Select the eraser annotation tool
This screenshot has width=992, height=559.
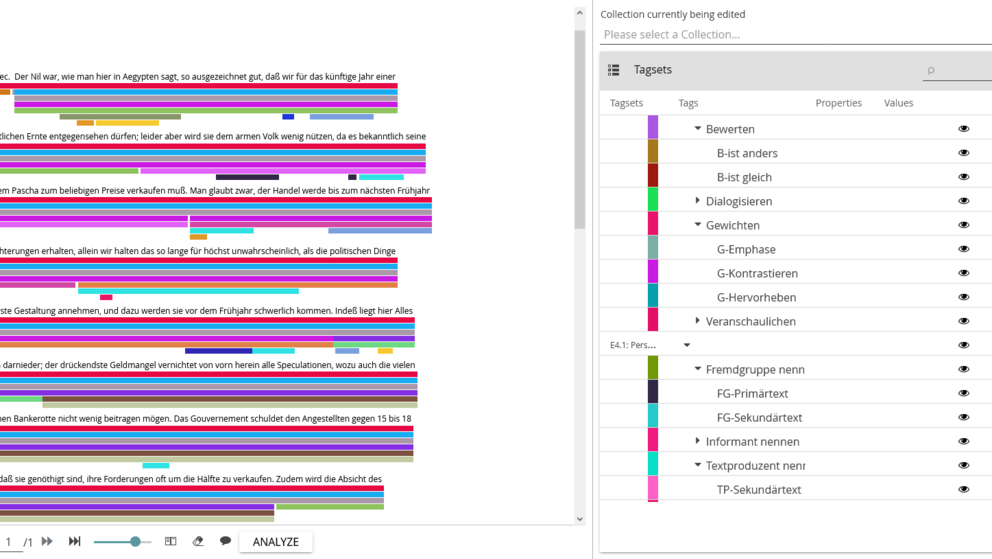198,541
